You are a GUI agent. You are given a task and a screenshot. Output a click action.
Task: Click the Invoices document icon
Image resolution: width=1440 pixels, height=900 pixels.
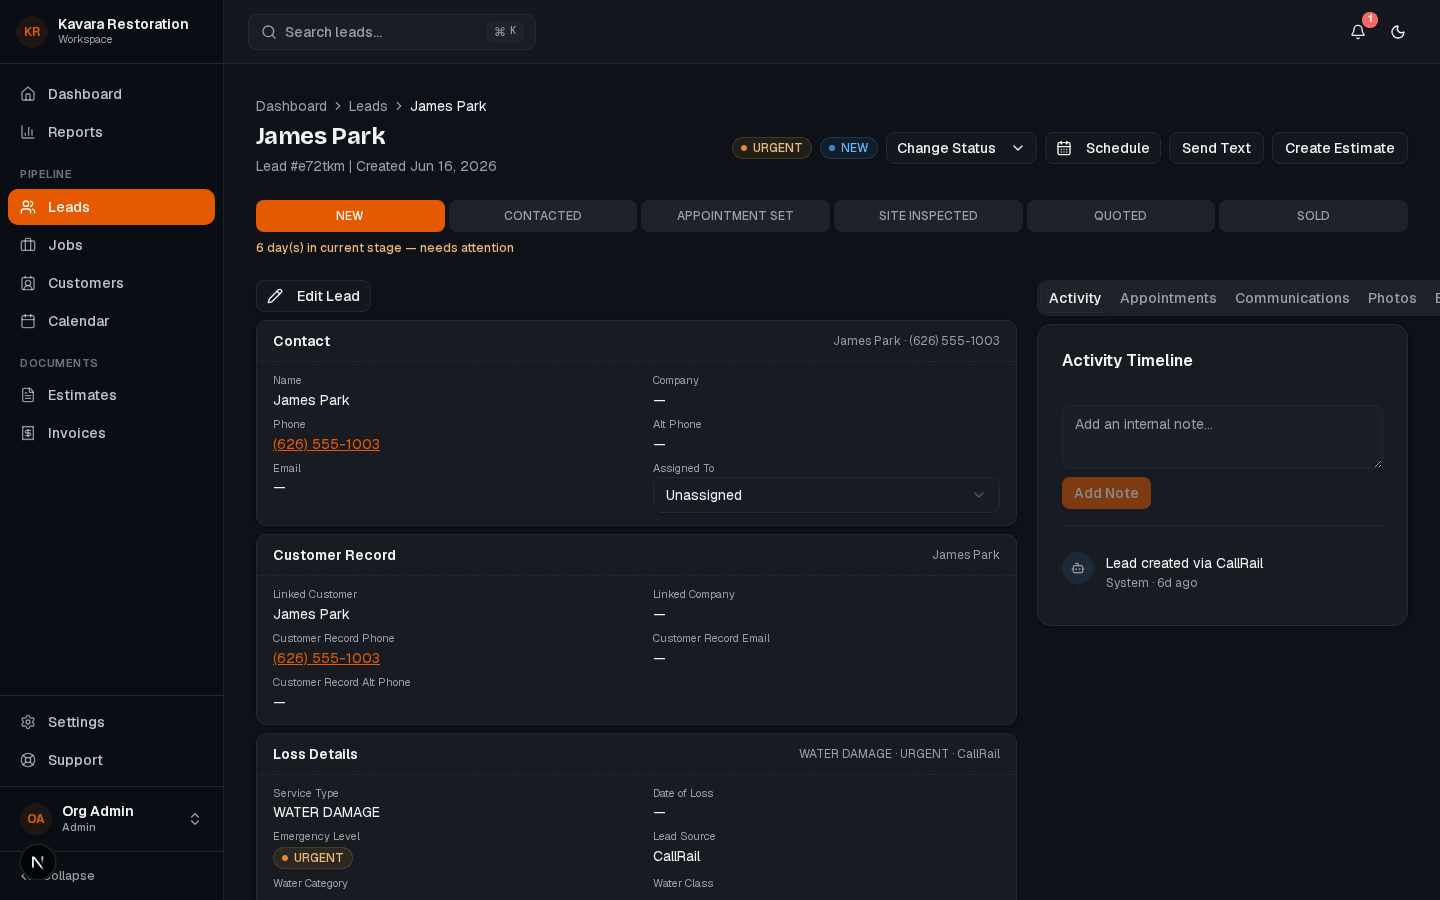point(28,433)
